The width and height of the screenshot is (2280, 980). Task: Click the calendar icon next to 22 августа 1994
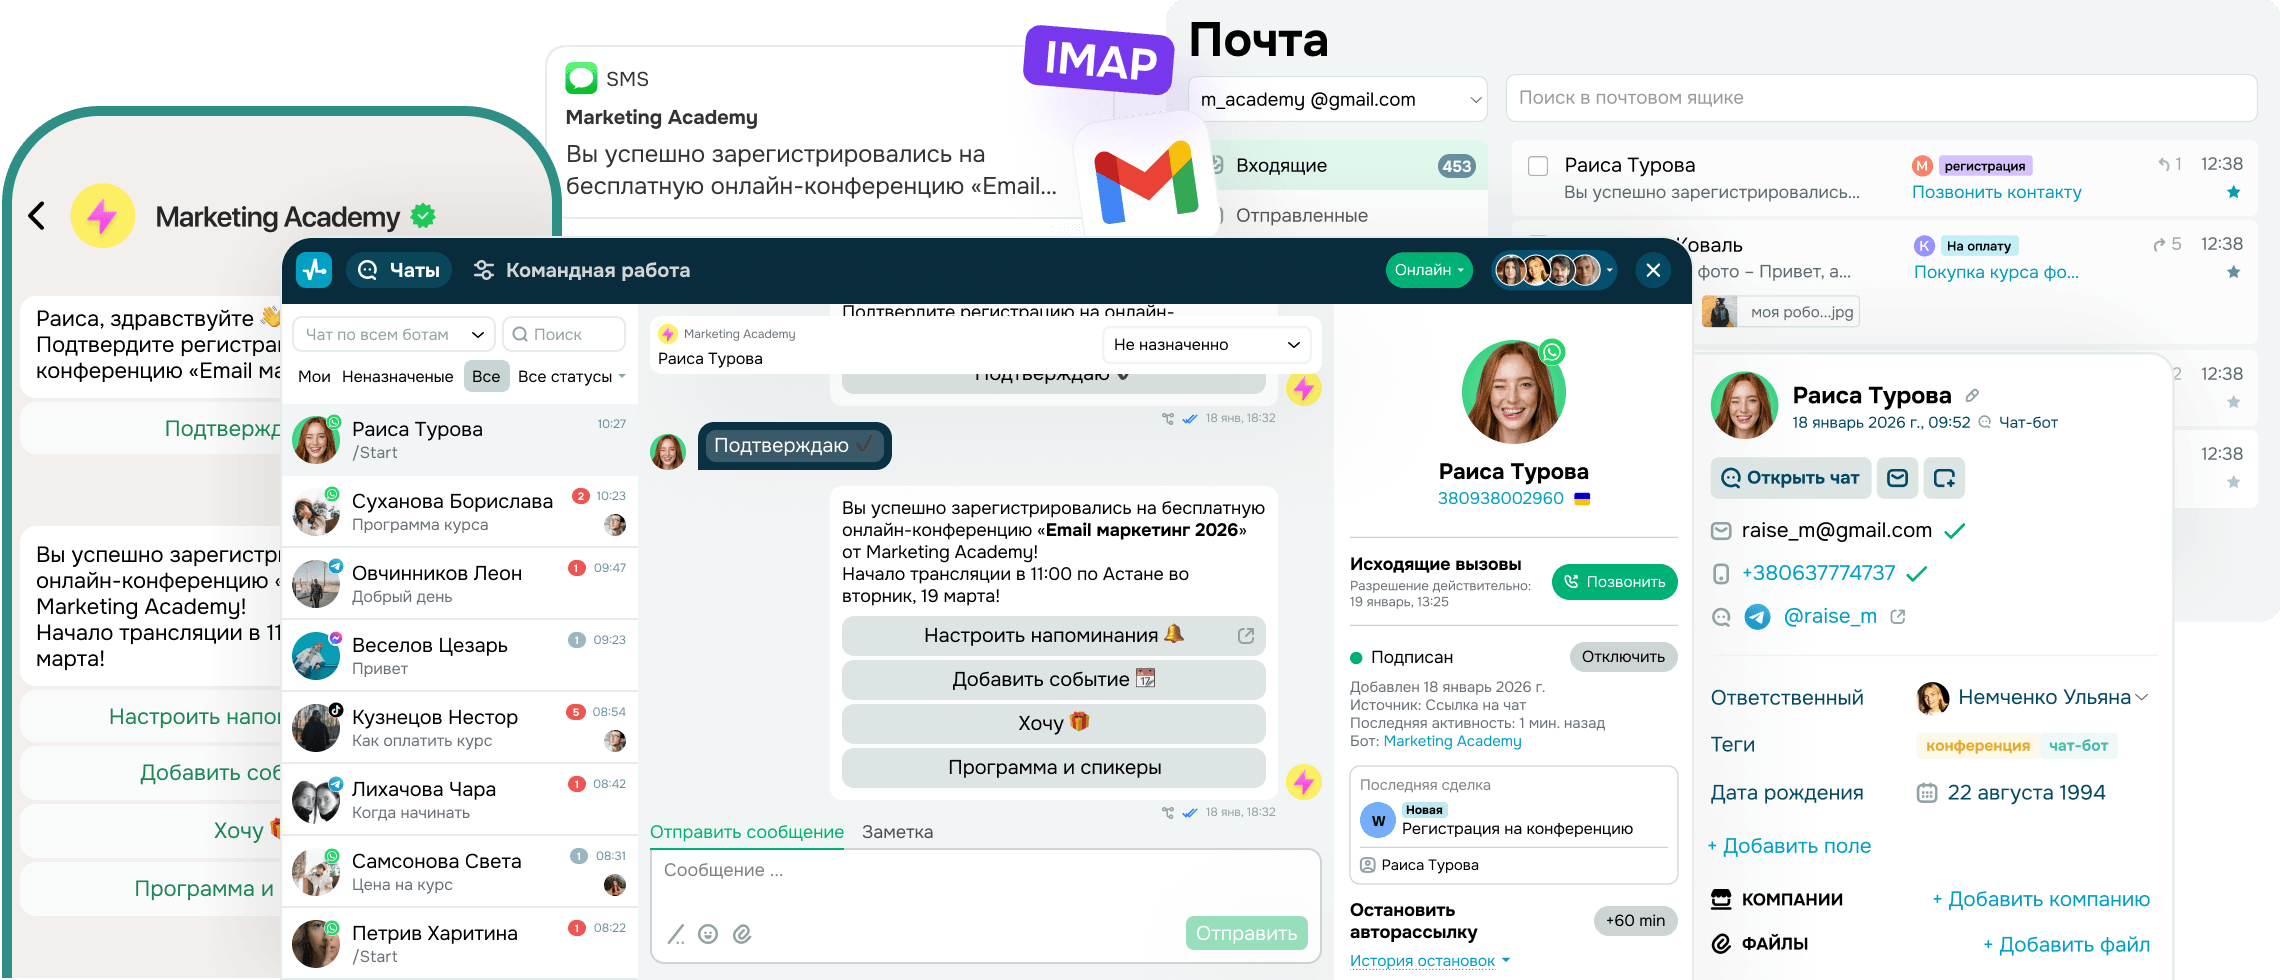(x=1927, y=793)
